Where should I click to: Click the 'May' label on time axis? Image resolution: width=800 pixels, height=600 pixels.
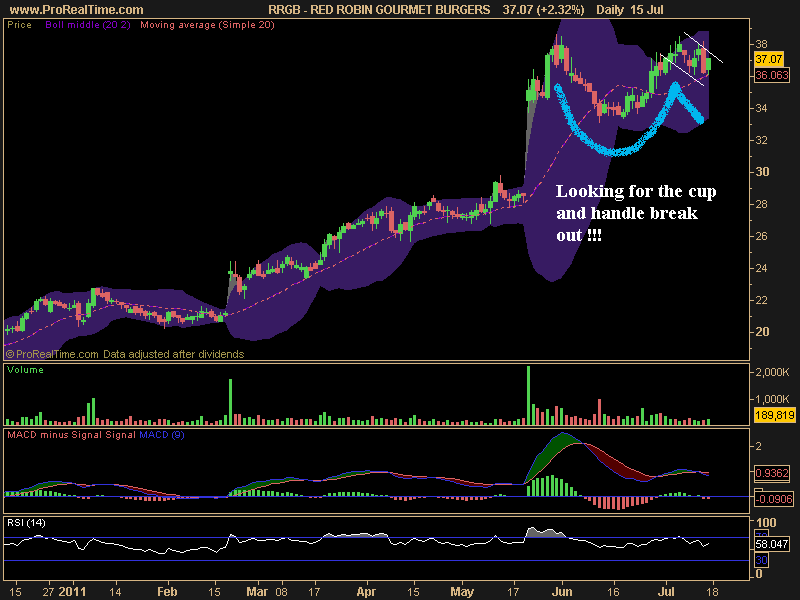[x=462, y=592]
